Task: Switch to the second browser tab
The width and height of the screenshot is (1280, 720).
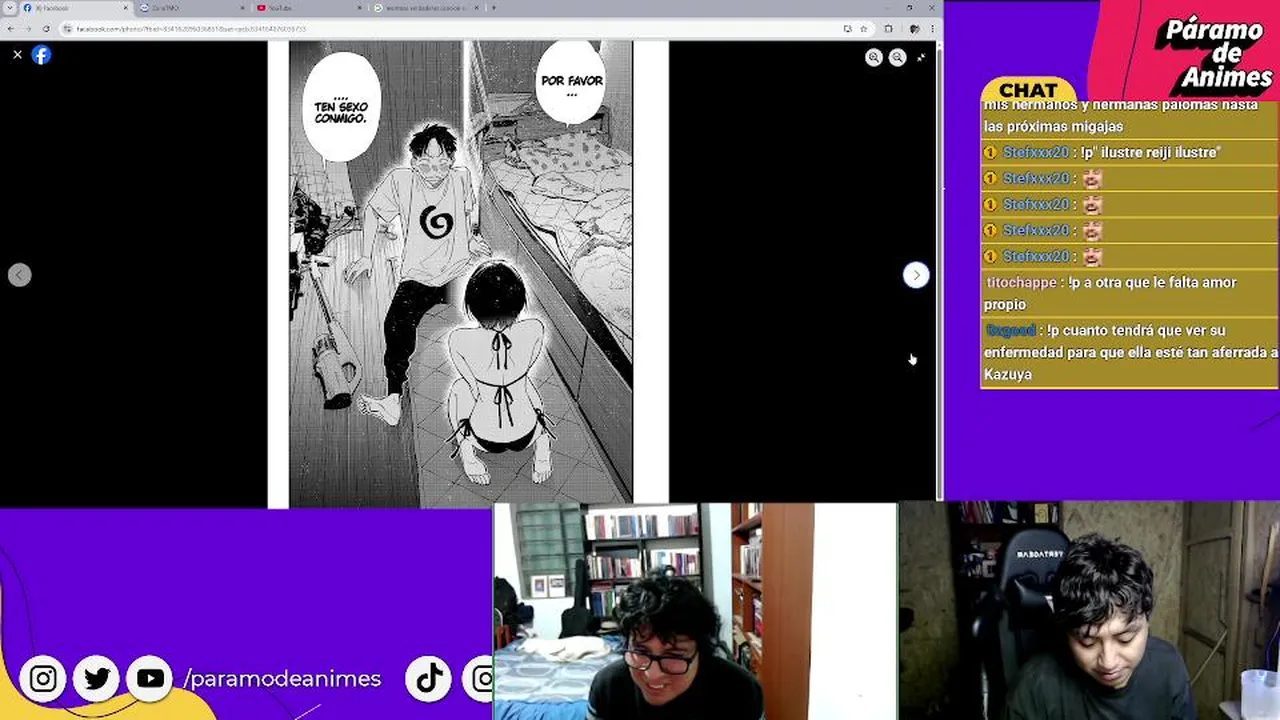Action: 192,8
